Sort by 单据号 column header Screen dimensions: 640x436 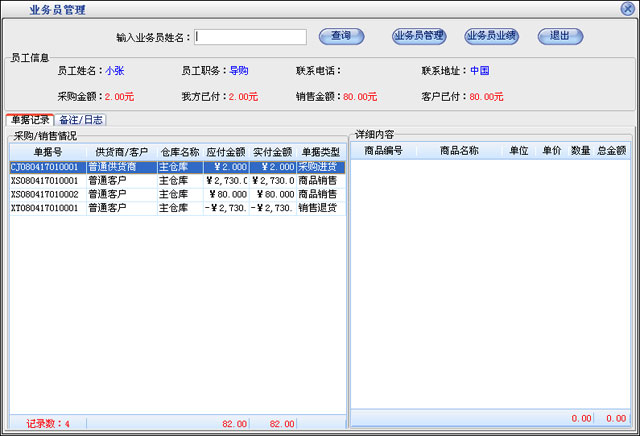coord(48,152)
